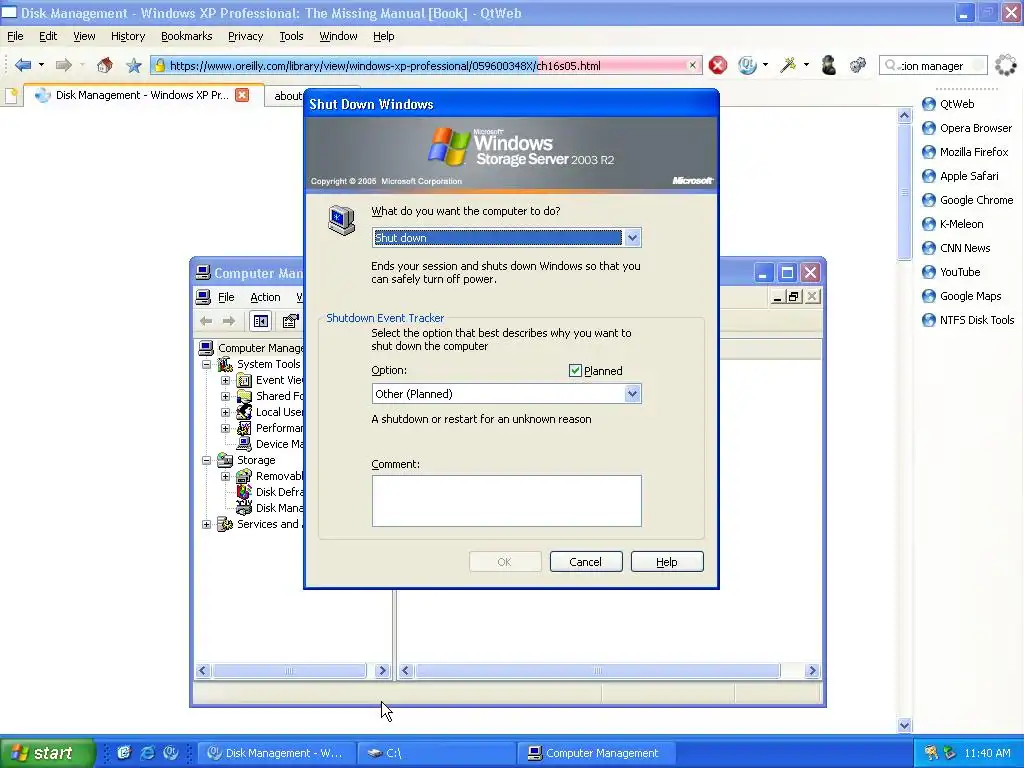The image size is (1024, 768).
Task: Open Mozilla Firefox bookmark
Action: [965, 152]
